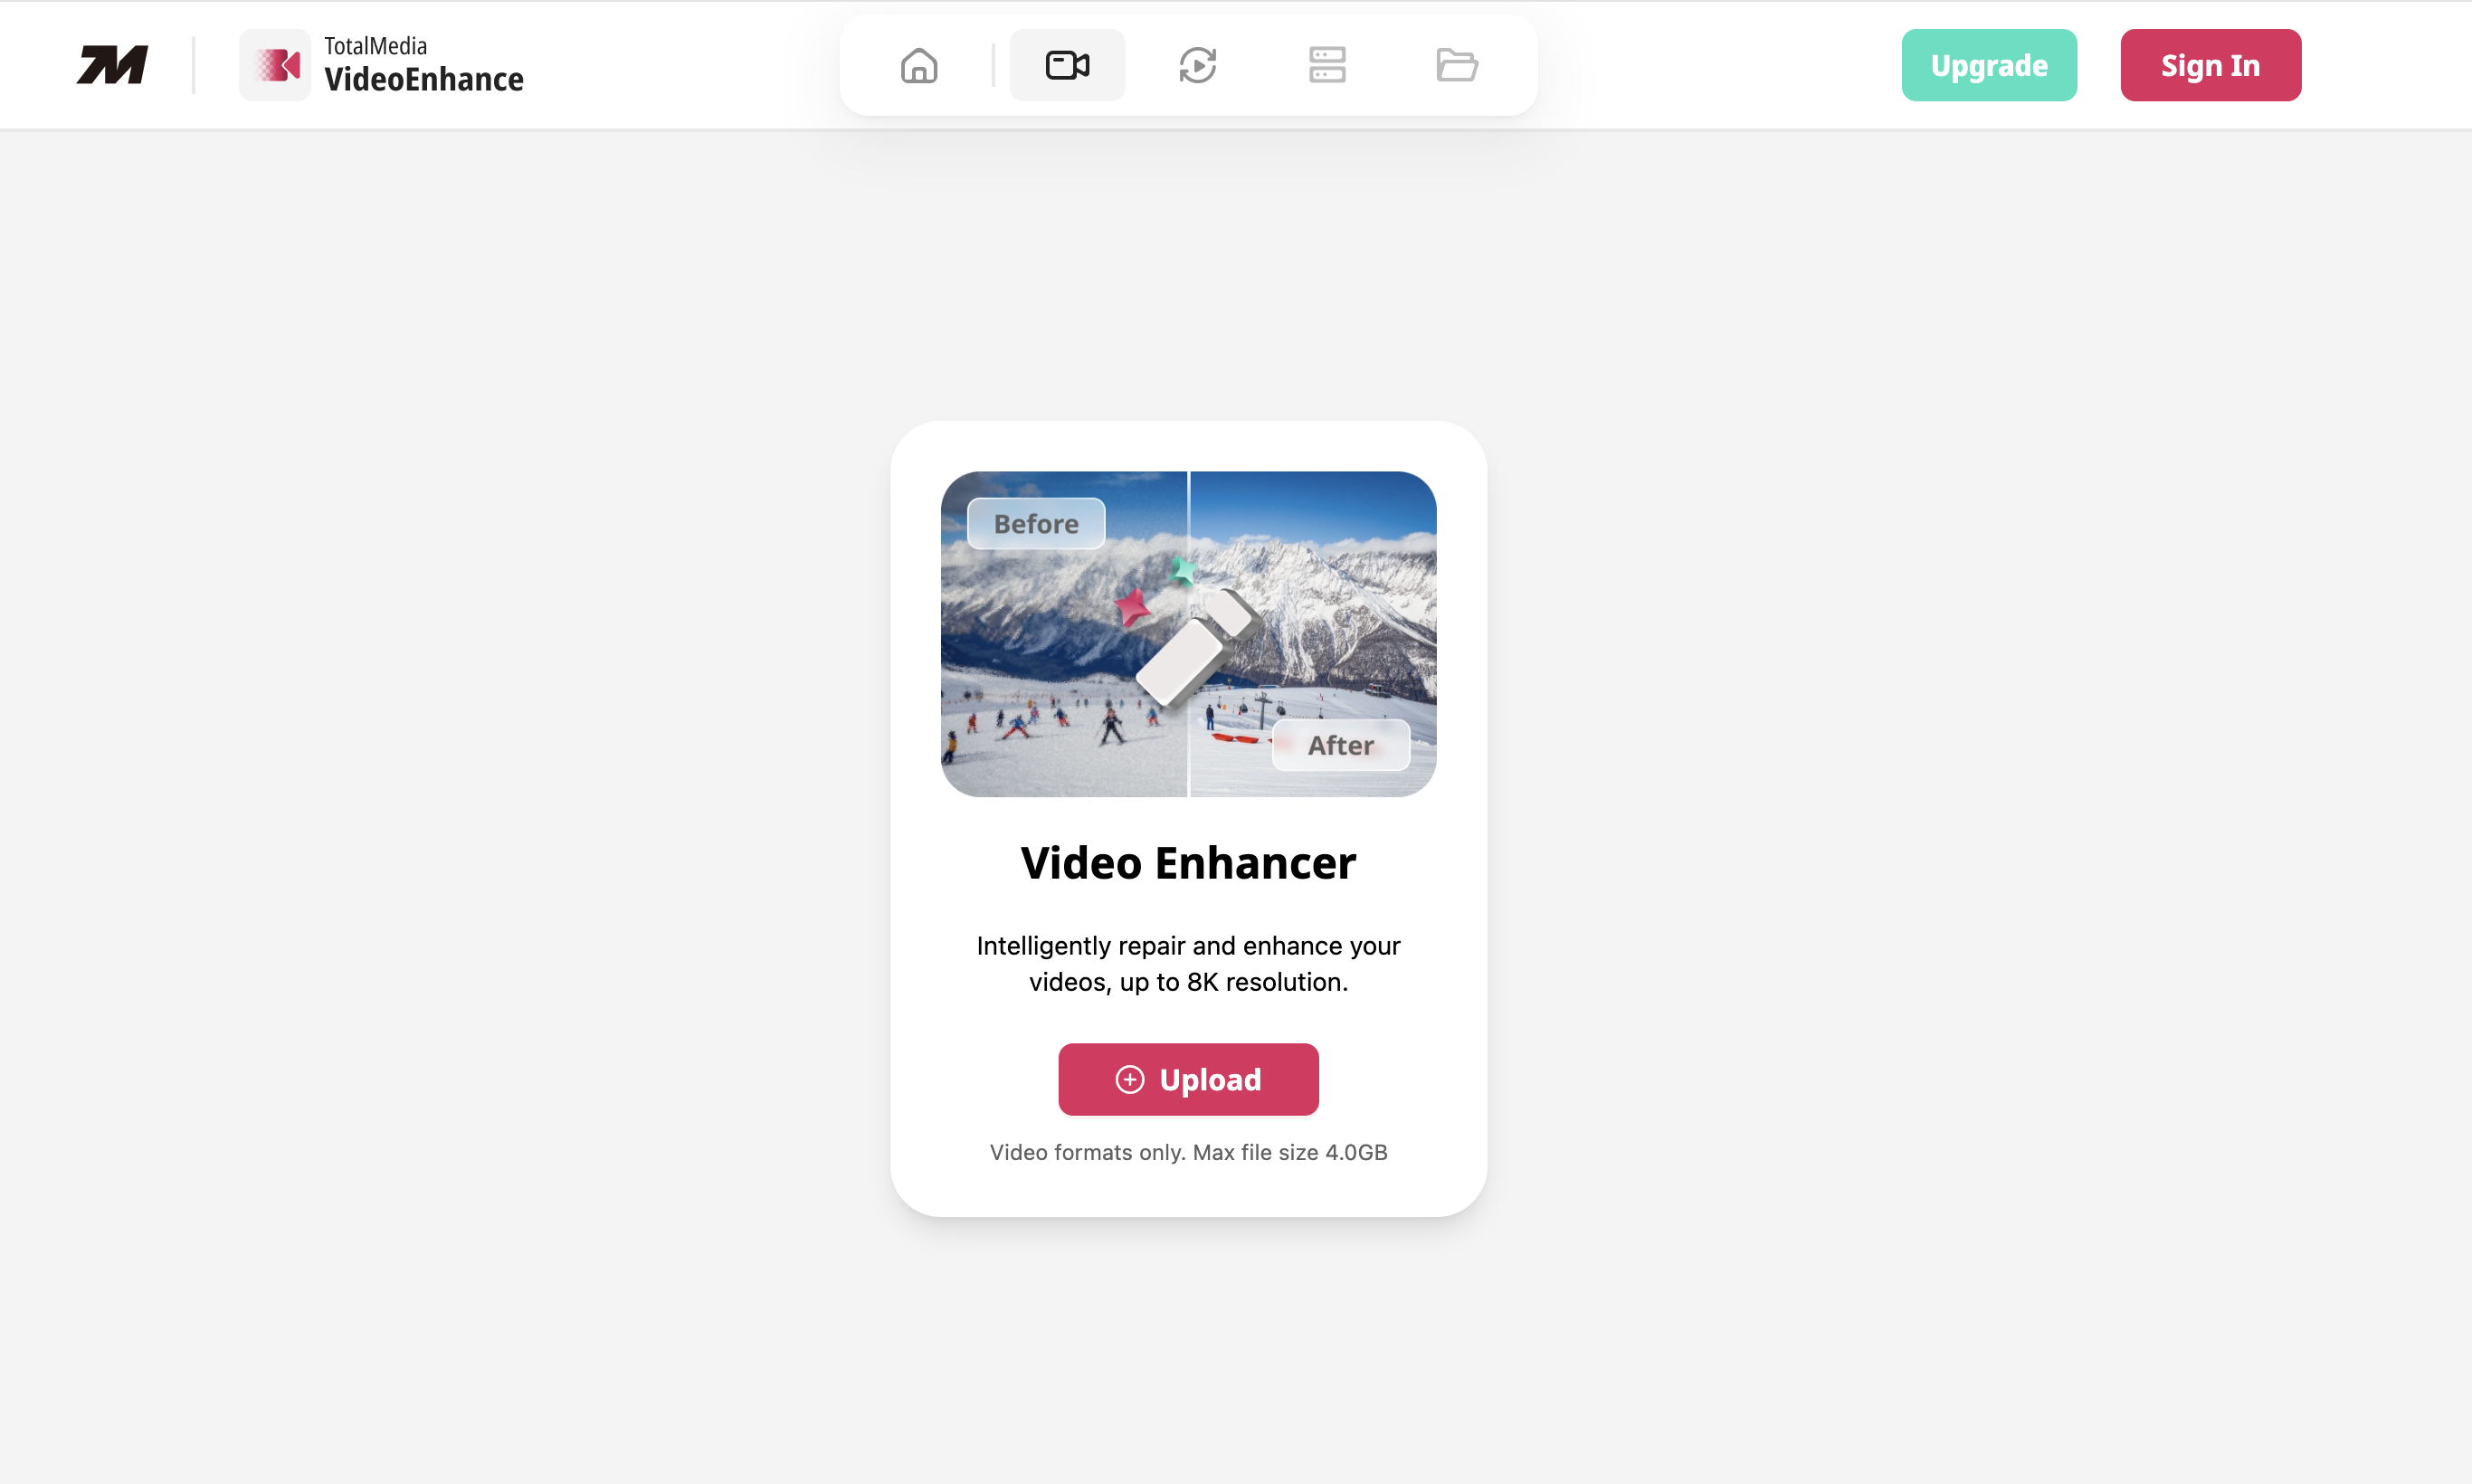Image resolution: width=2472 pixels, height=1484 pixels.
Task: Click the 'Video formats only' note
Action: click(x=1188, y=1152)
